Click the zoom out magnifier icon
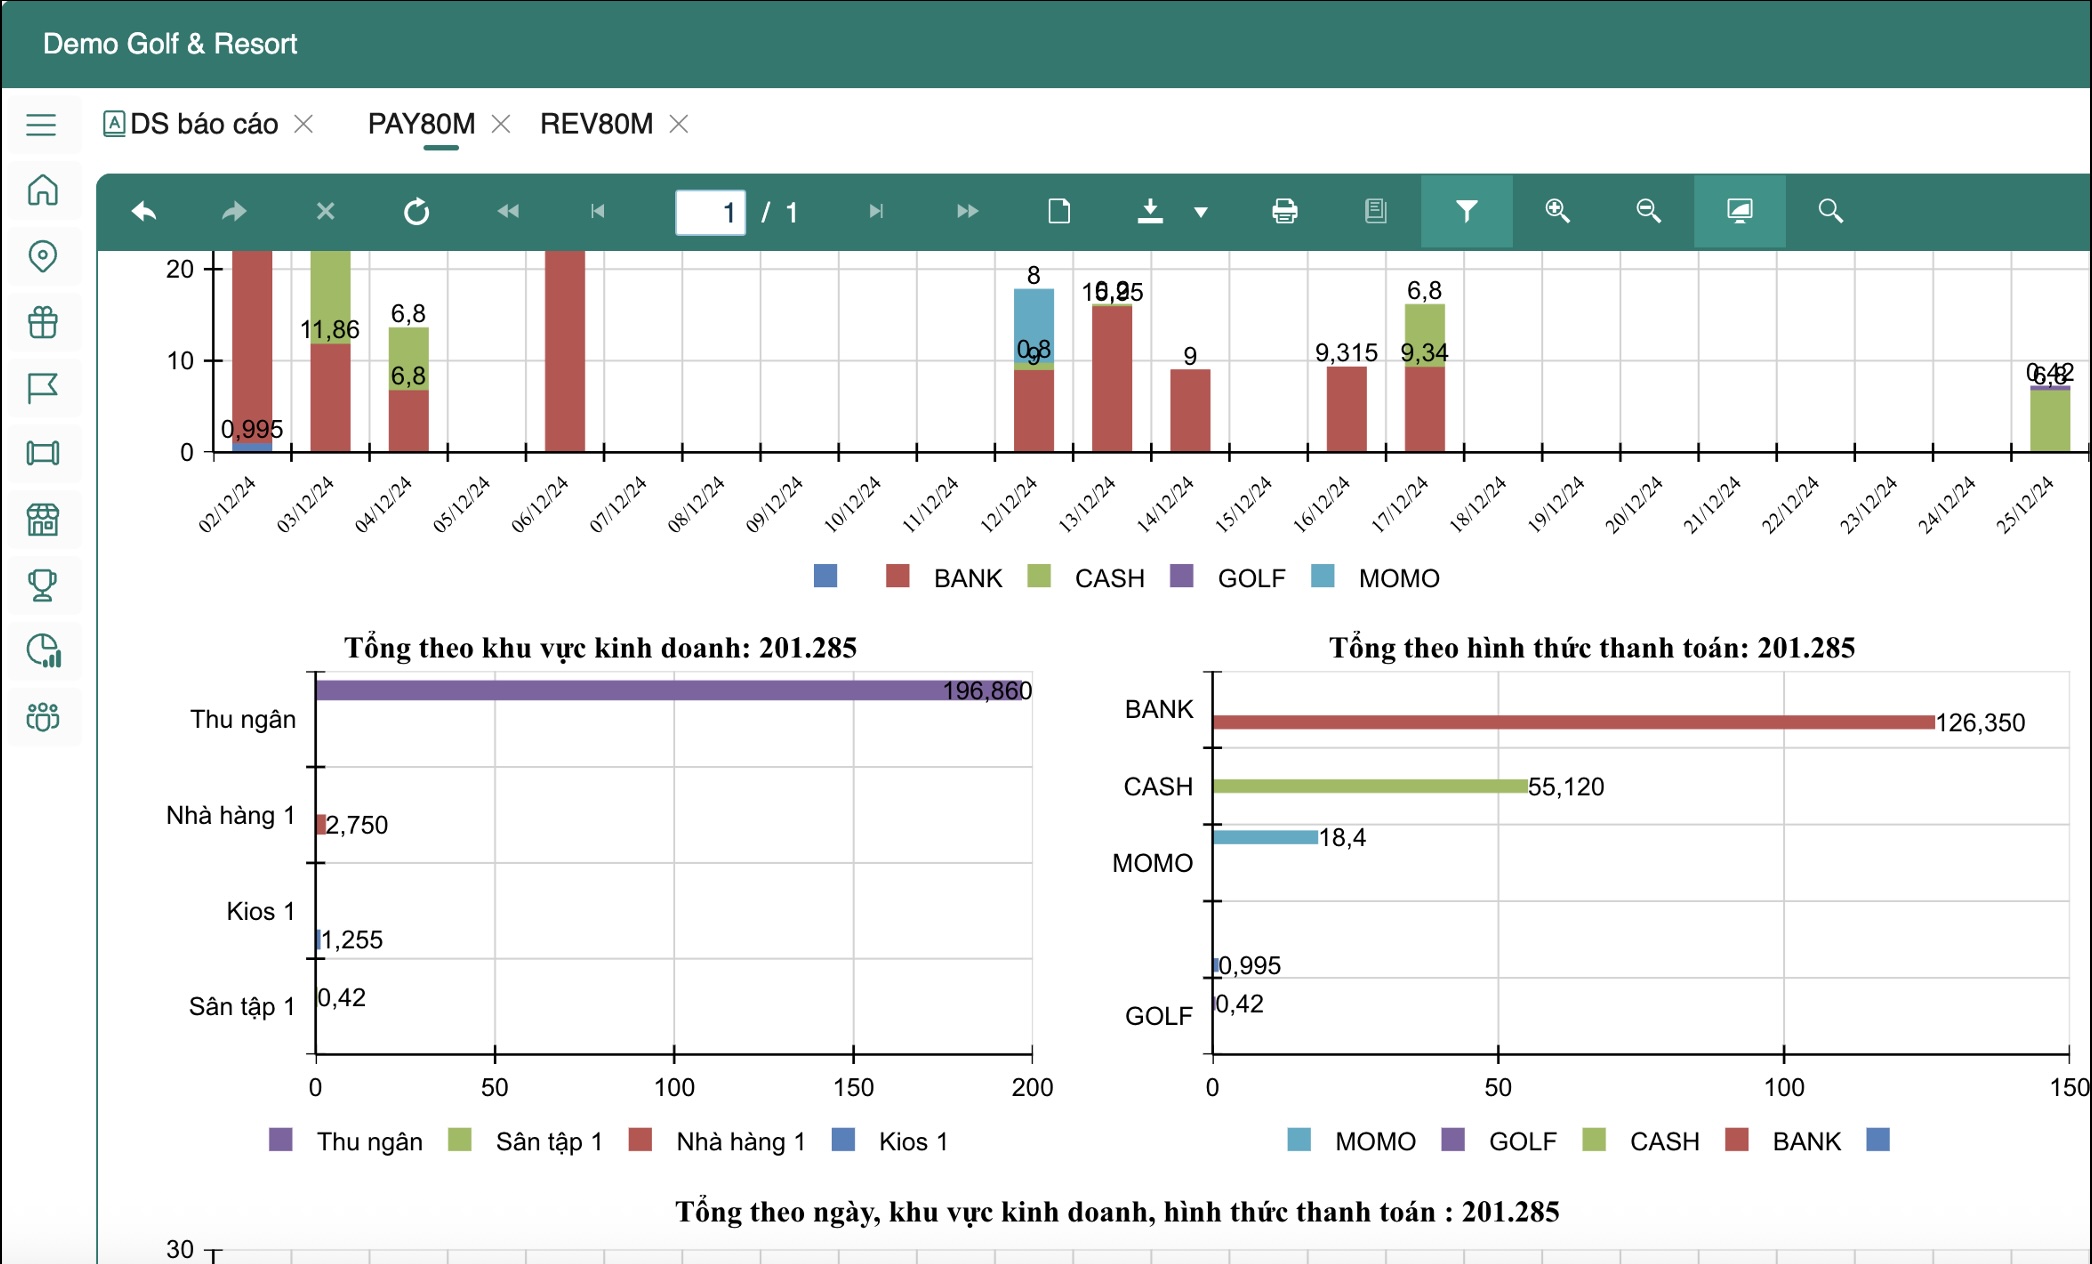This screenshot has width=2092, height=1264. click(x=1648, y=211)
